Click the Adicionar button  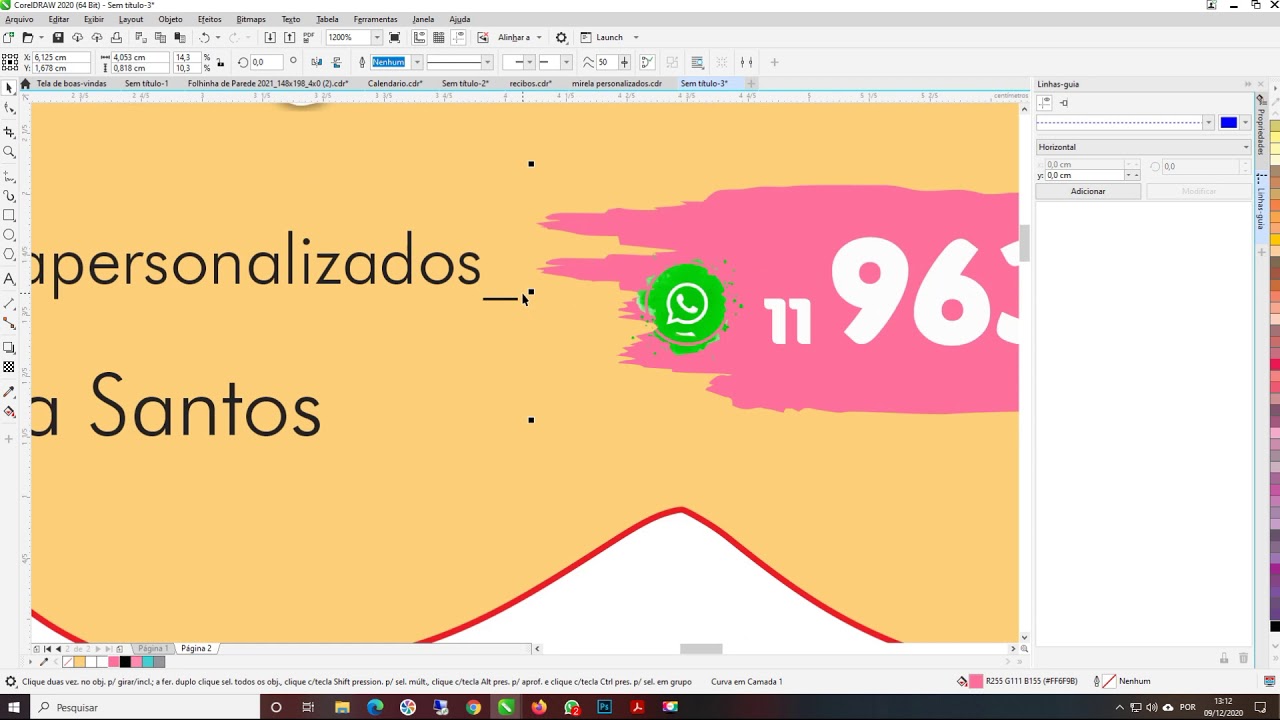click(x=1088, y=191)
